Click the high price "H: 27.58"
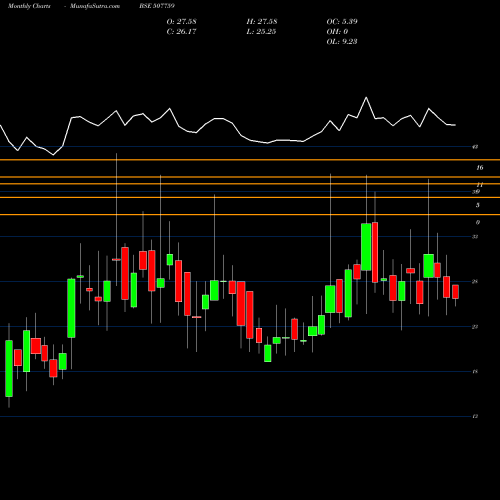This screenshot has height=500, width=500. pos(262,22)
